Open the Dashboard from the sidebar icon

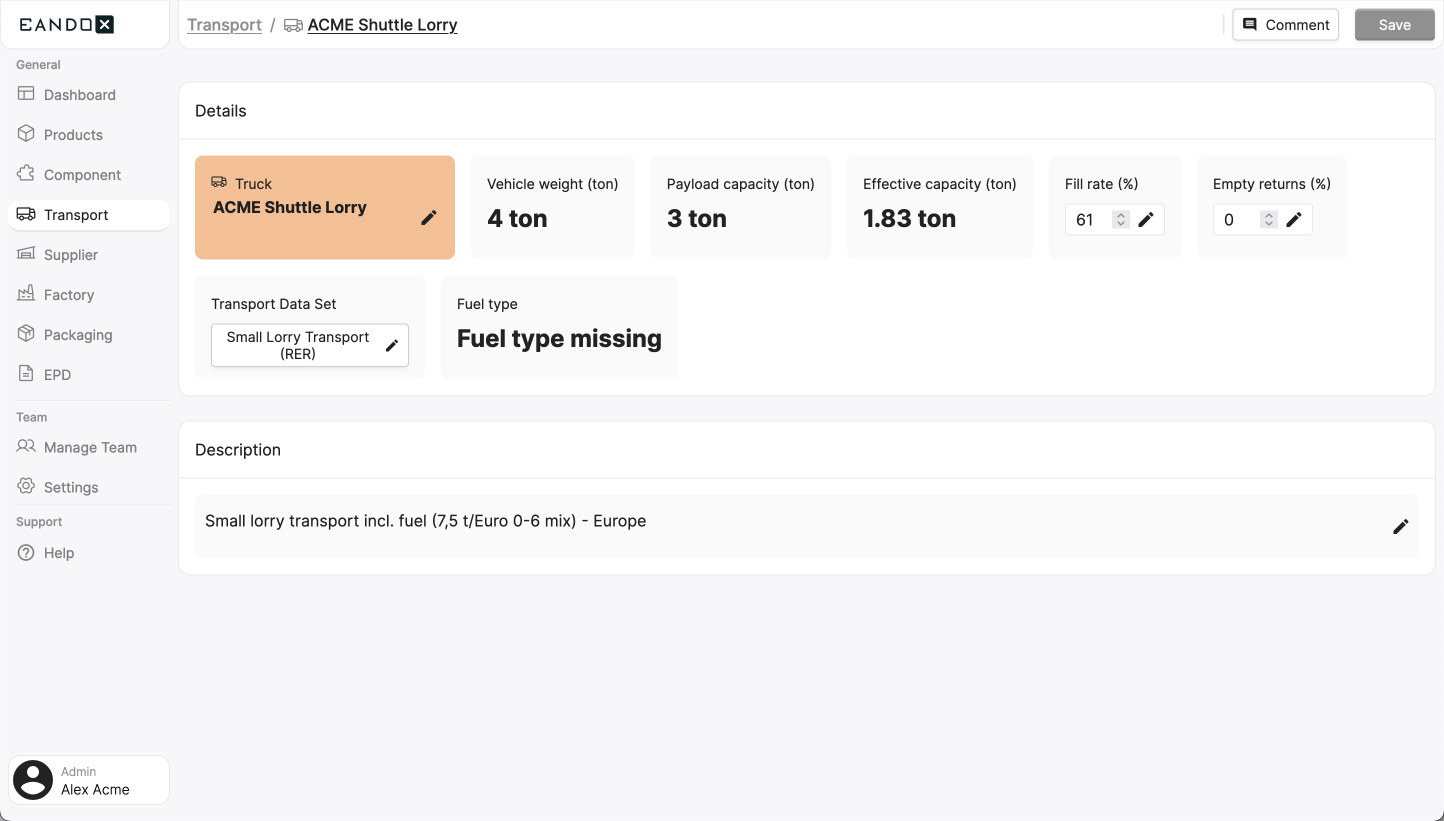point(26,94)
